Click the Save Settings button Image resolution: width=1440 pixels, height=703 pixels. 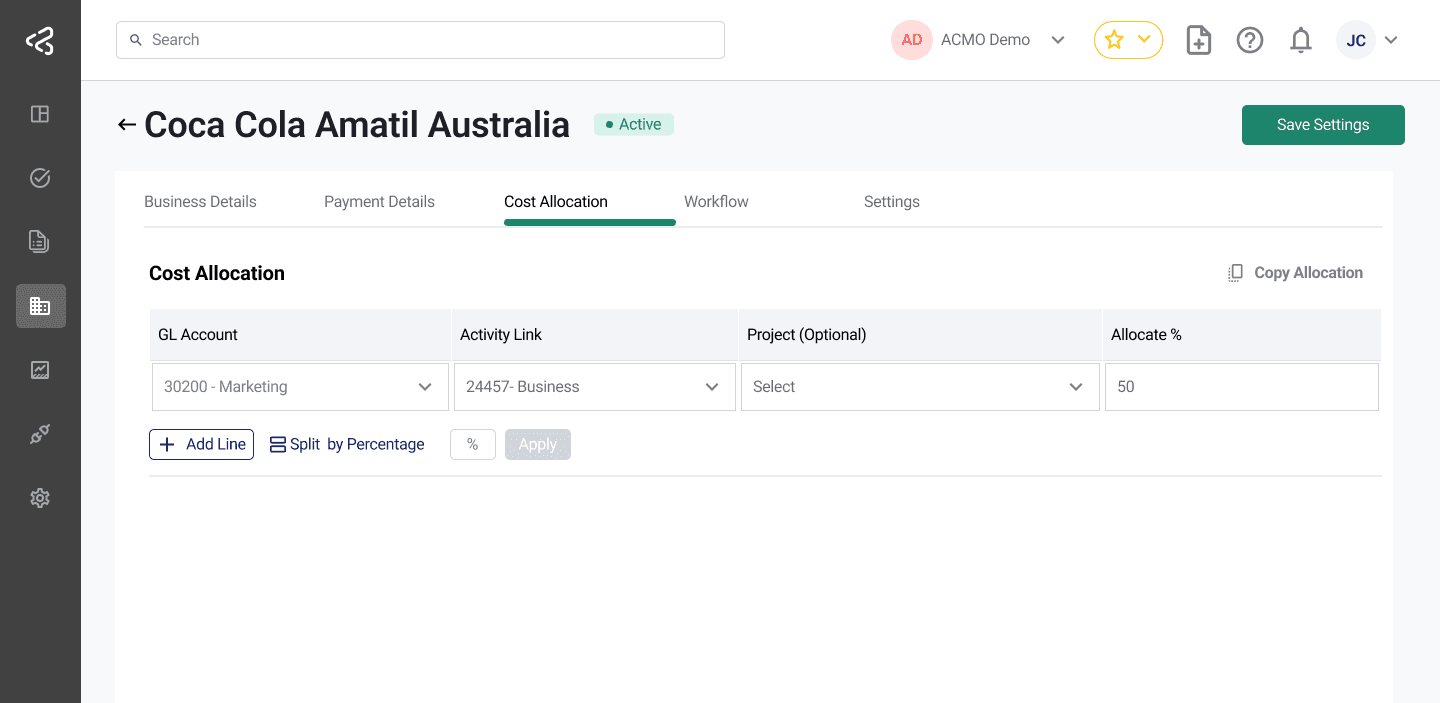tap(1323, 125)
